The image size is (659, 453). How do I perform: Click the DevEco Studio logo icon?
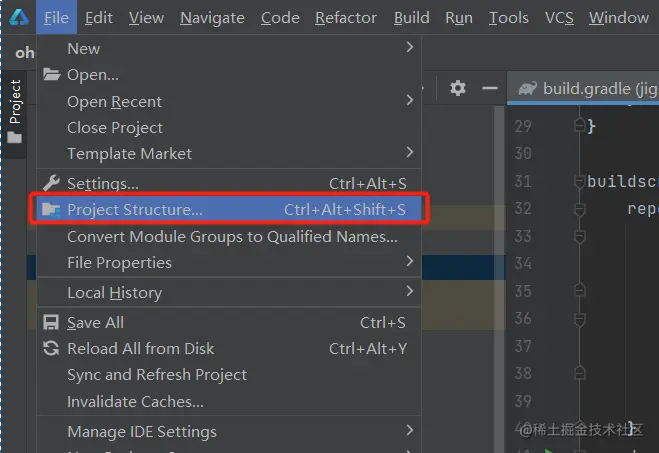tap(18, 16)
